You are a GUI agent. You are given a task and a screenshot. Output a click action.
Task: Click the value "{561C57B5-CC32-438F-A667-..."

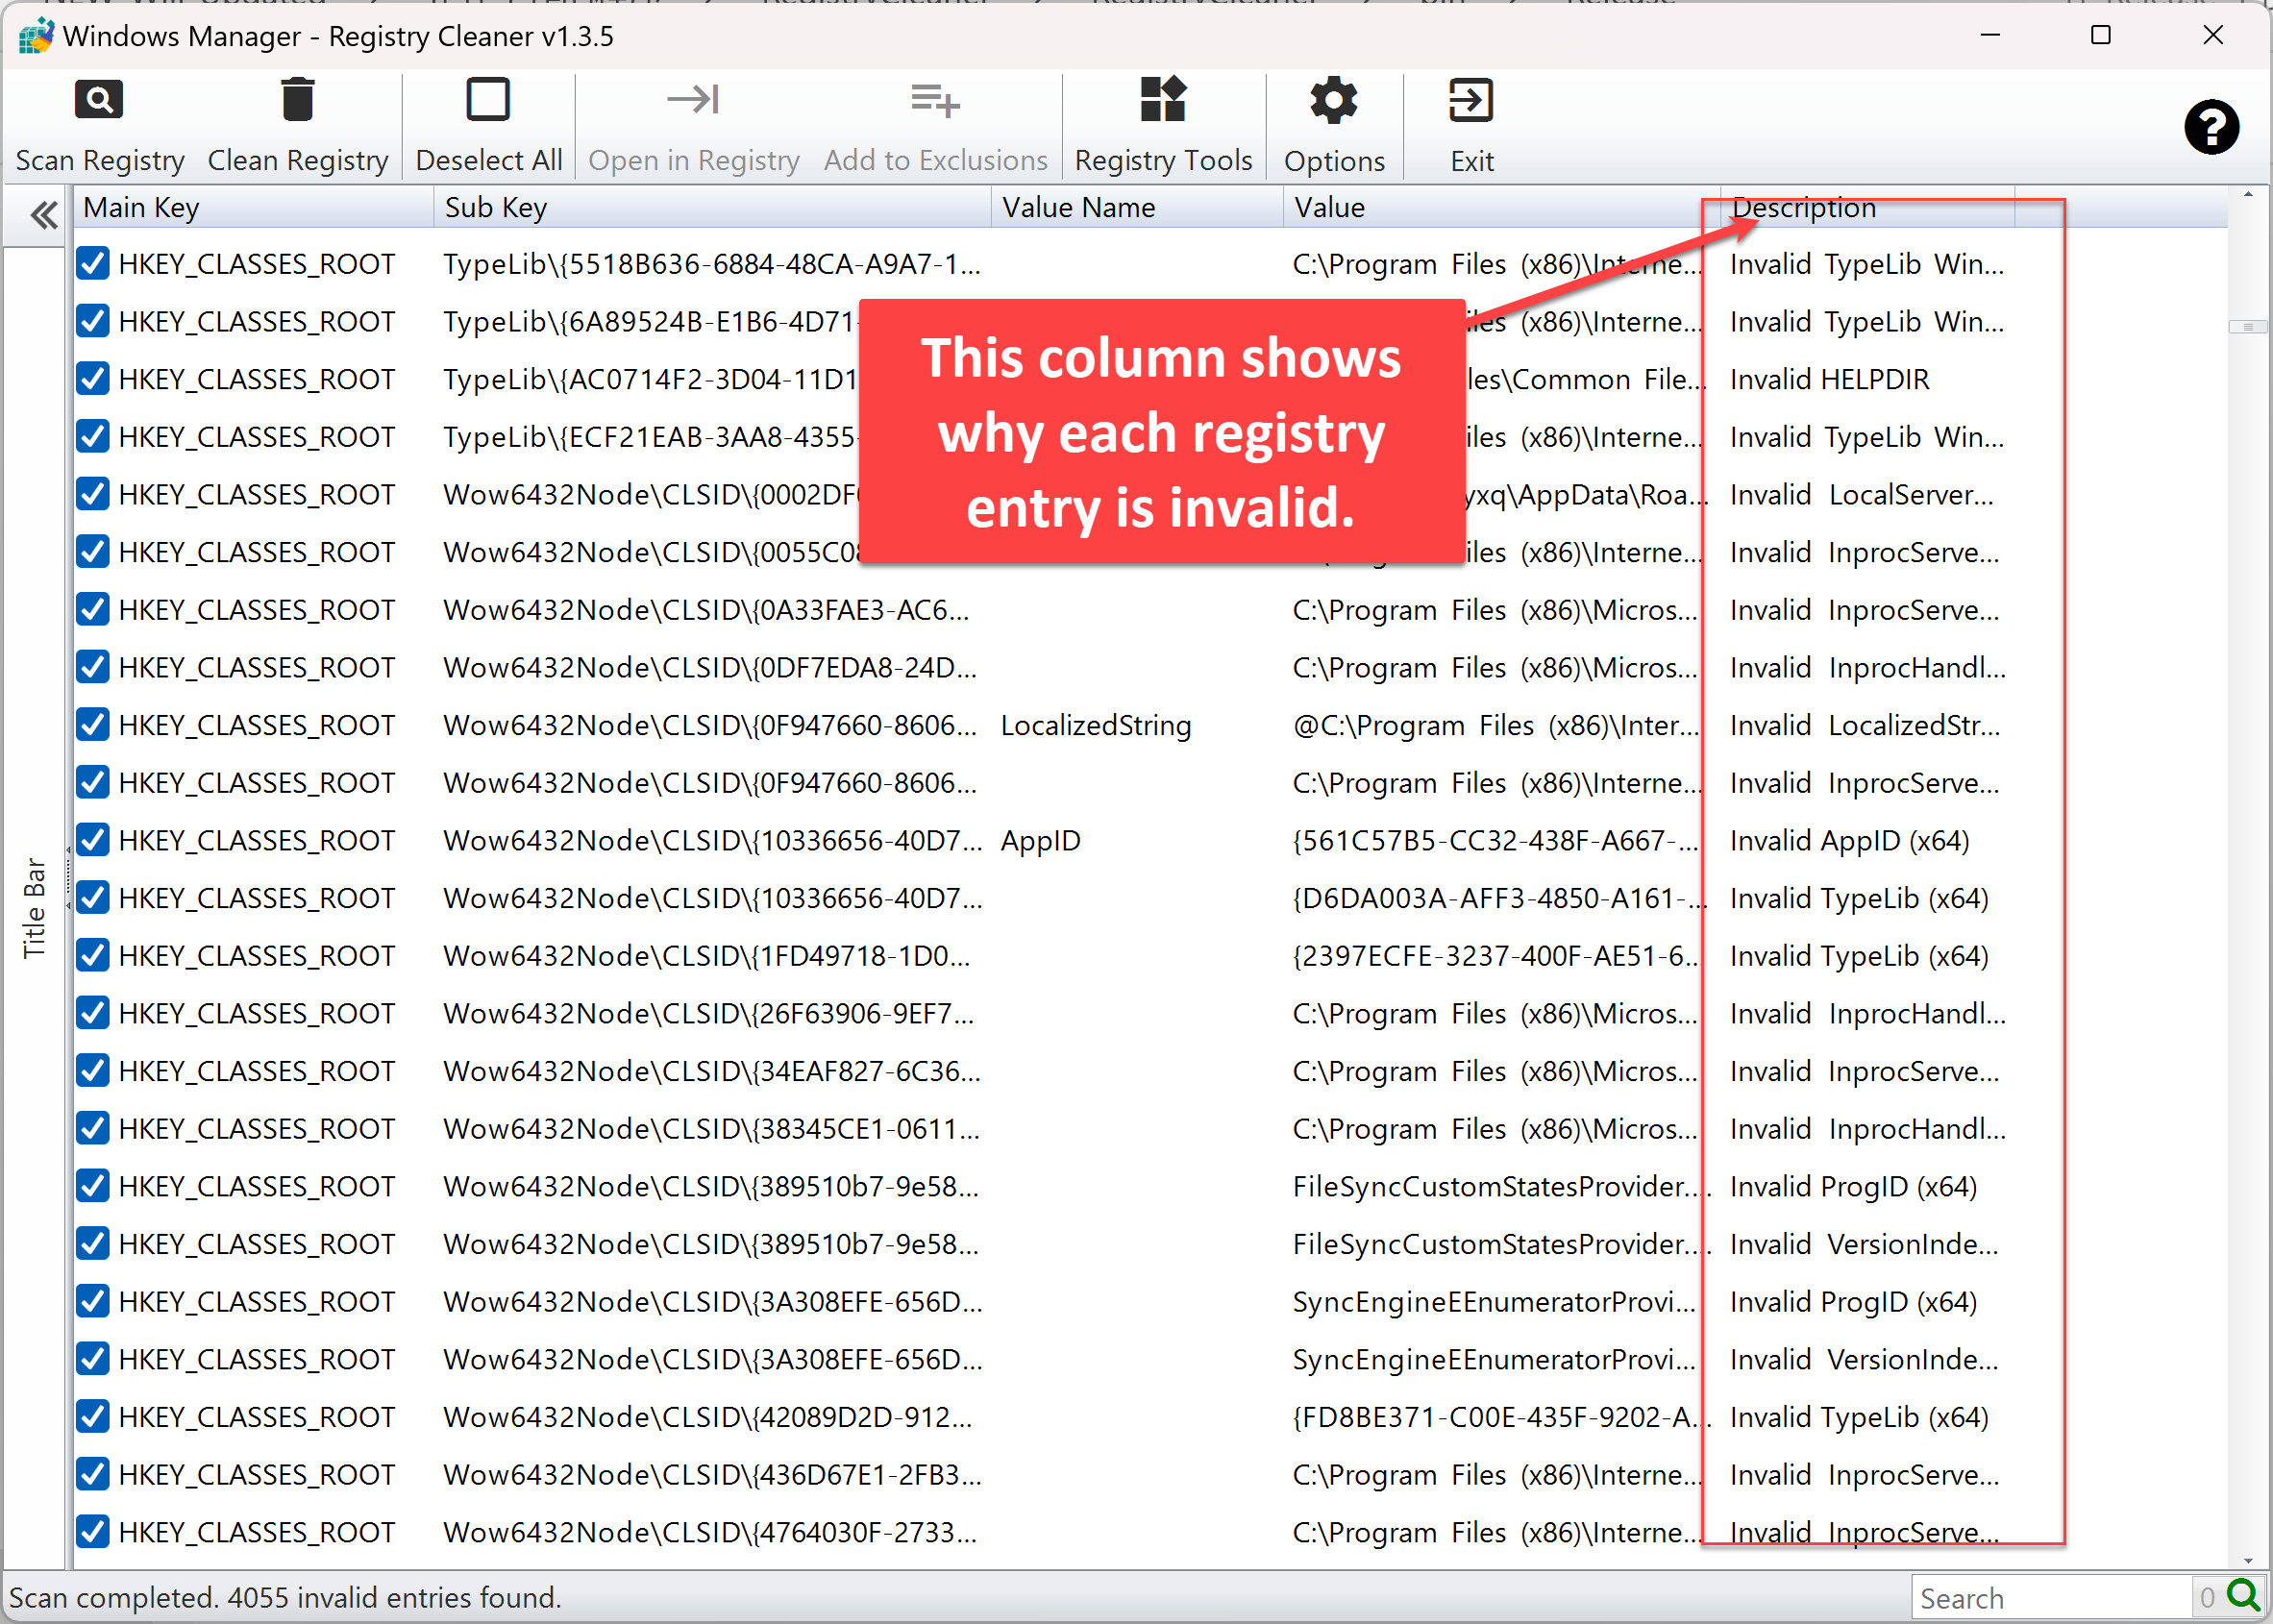point(1496,841)
